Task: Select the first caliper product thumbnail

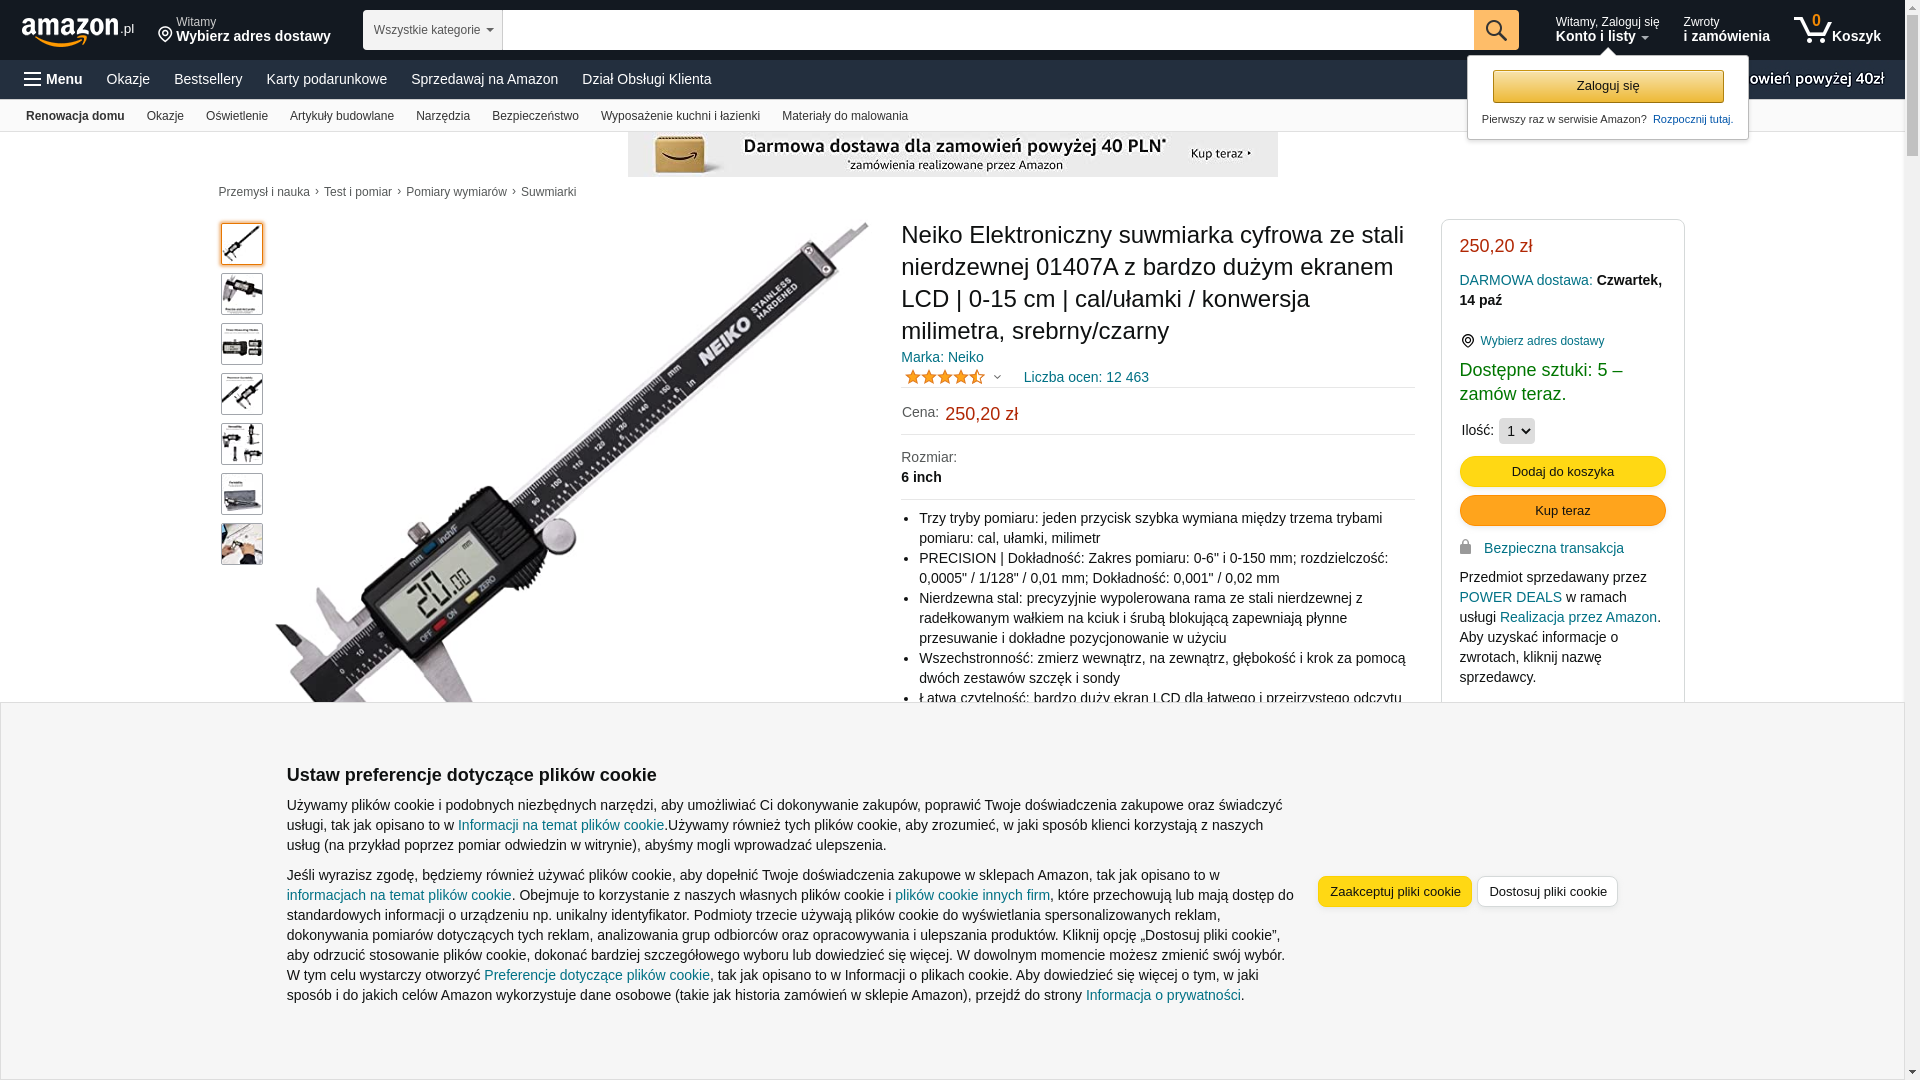Action: [242, 244]
